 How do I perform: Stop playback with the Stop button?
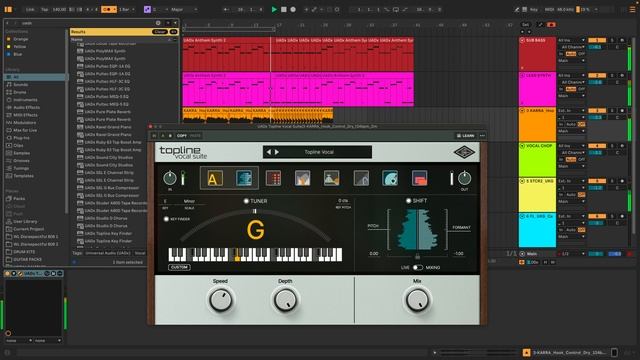[284, 9]
